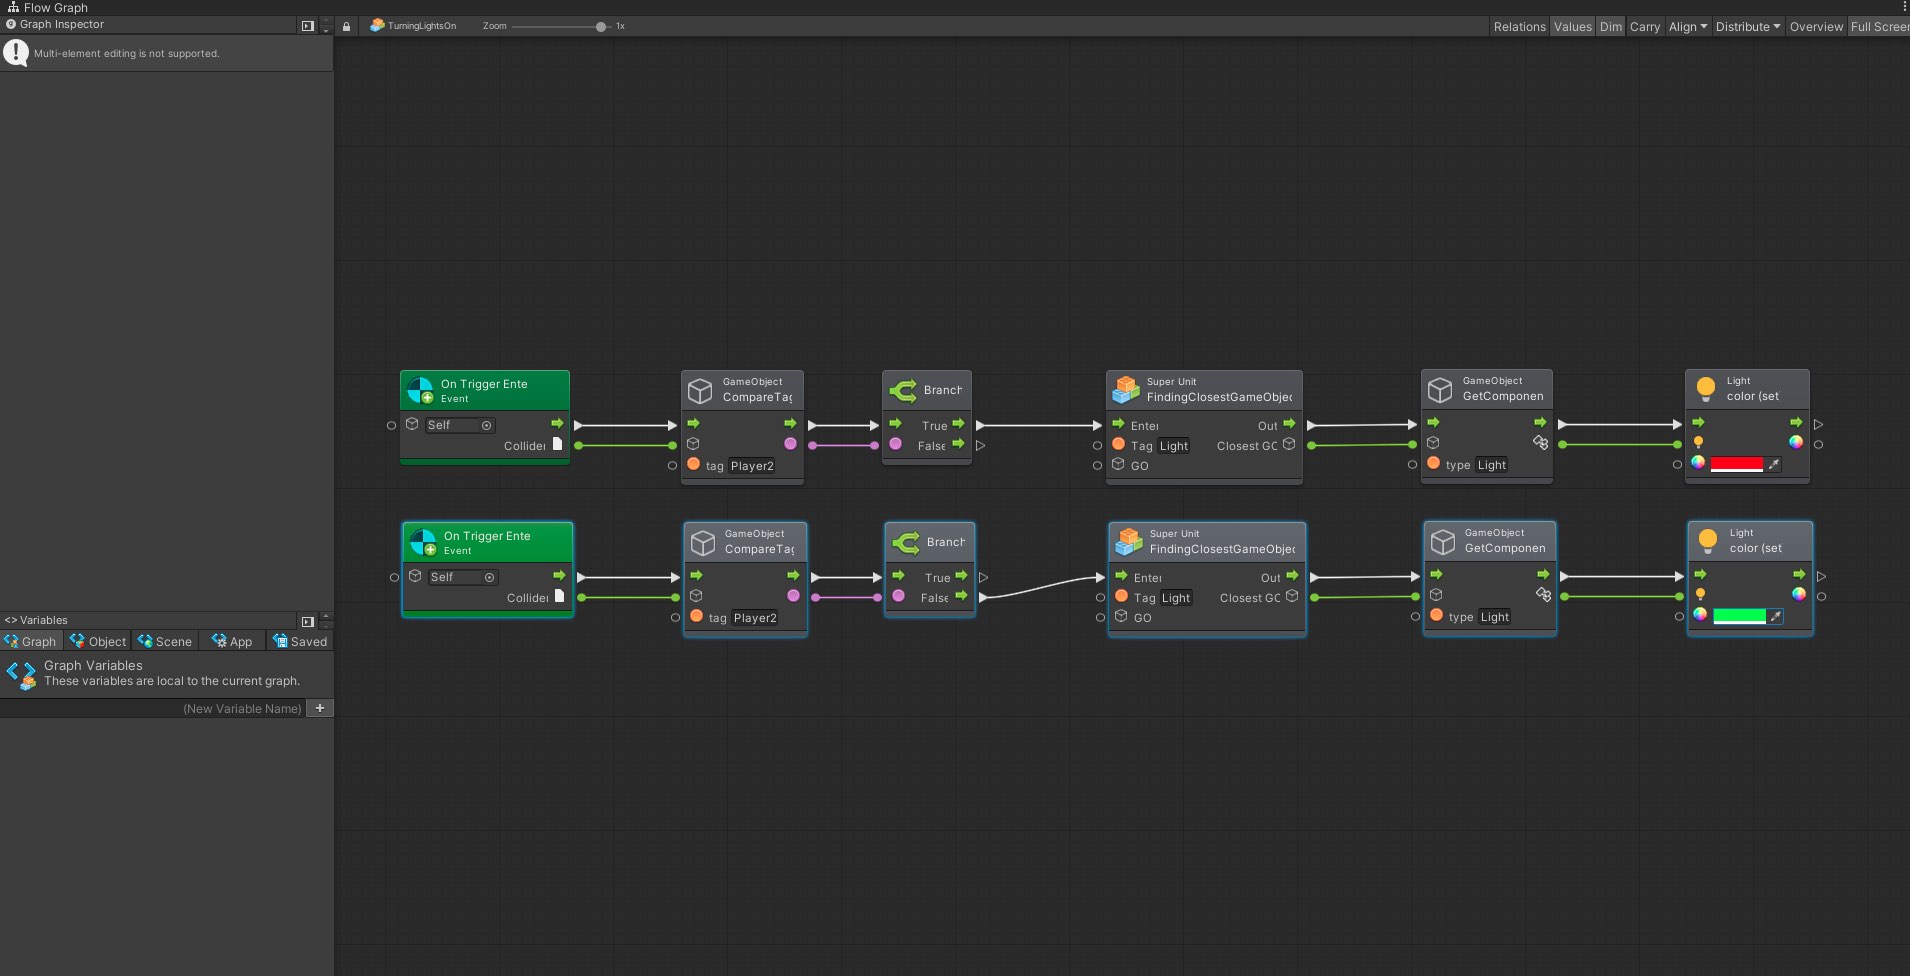Image resolution: width=1910 pixels, height=976 pixels.
Task: Select bottom On Trigger Enter event icon
Action: coord(424,542)
